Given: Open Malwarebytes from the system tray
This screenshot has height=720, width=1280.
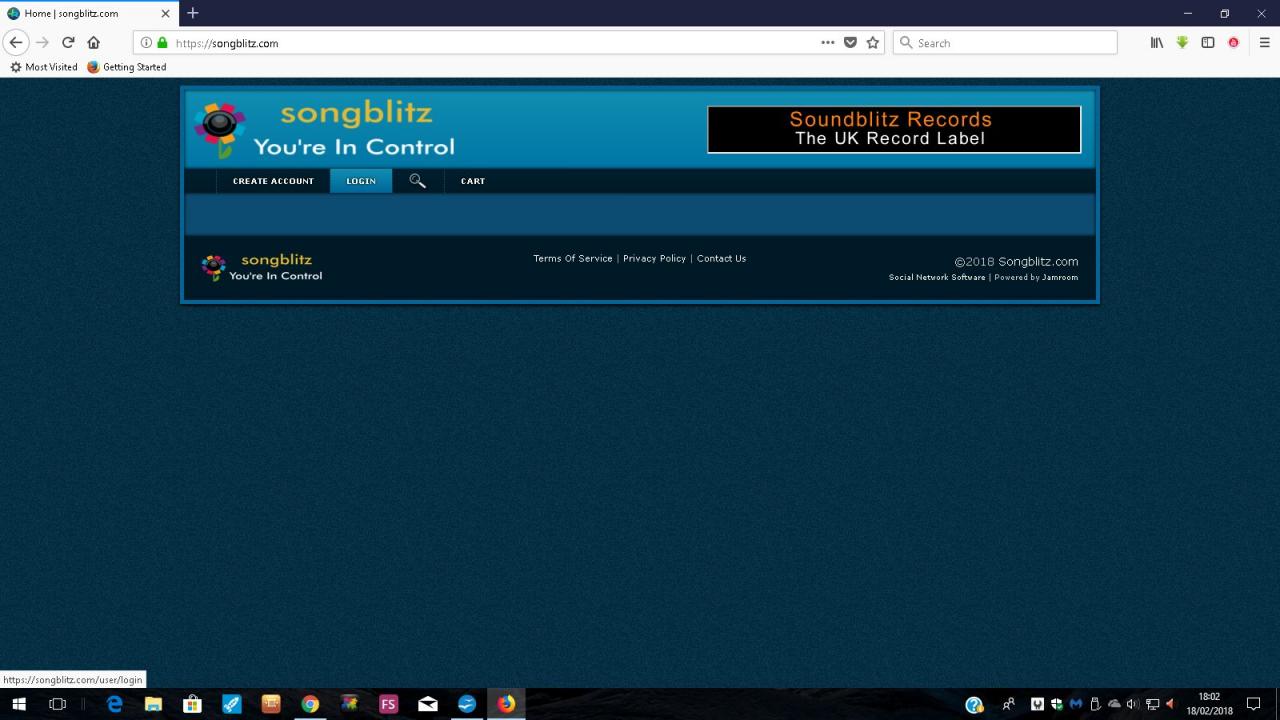Looking at the screenshot, I should 1075,704.
